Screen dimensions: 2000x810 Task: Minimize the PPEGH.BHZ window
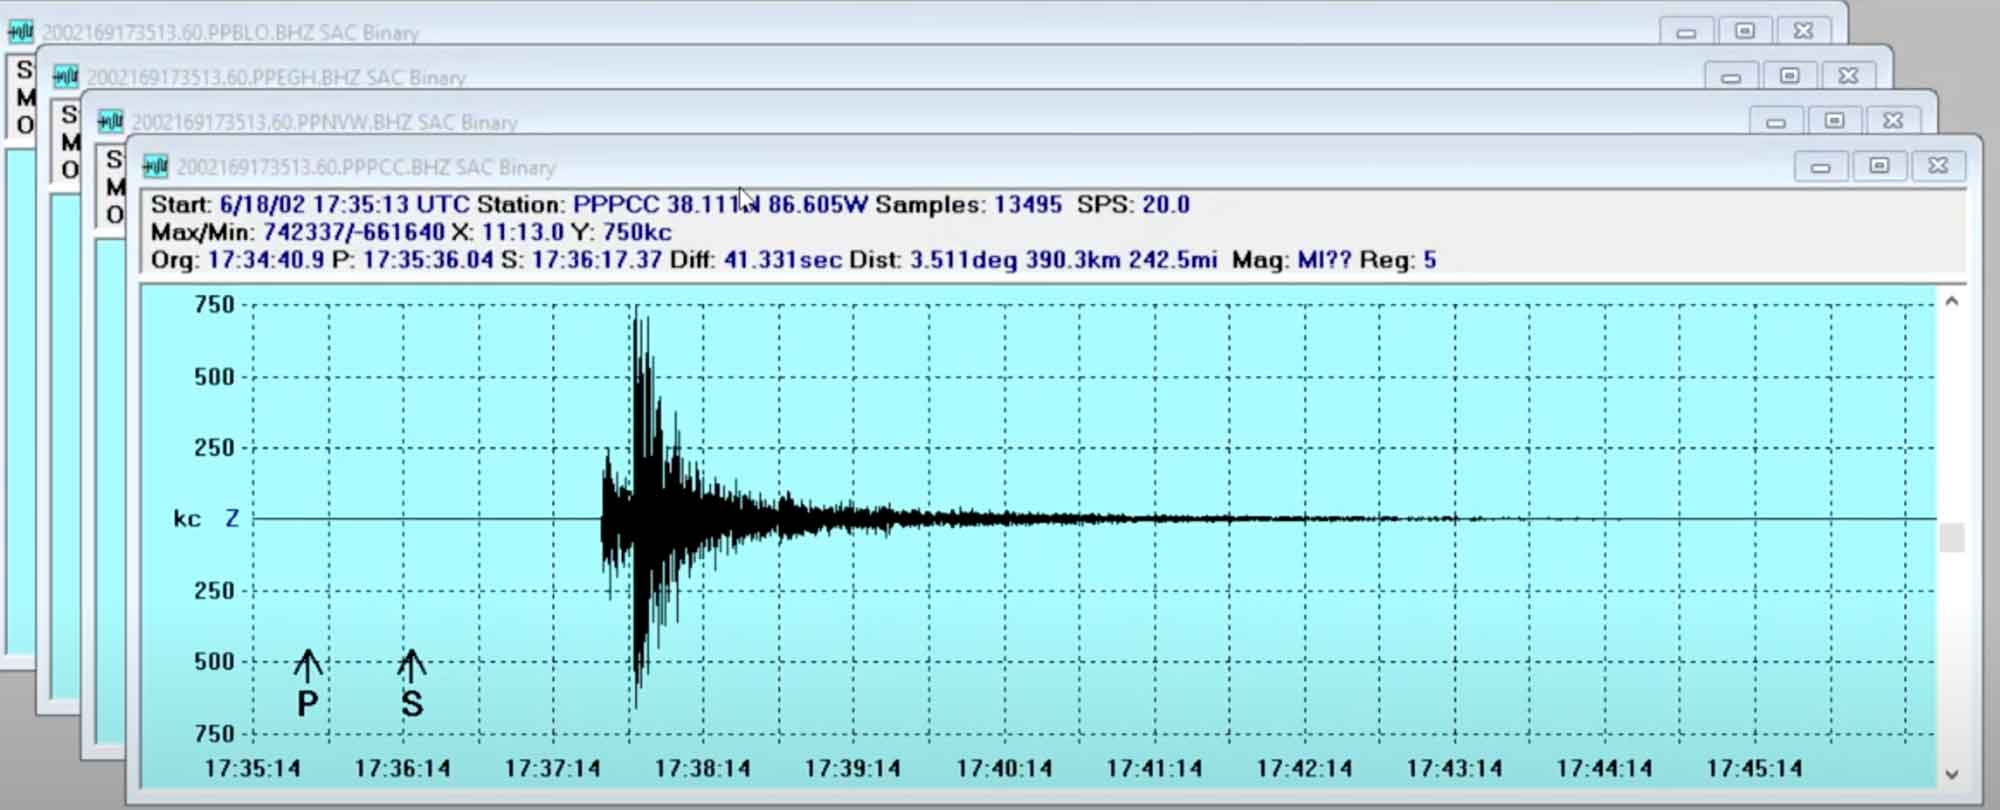1731,76
